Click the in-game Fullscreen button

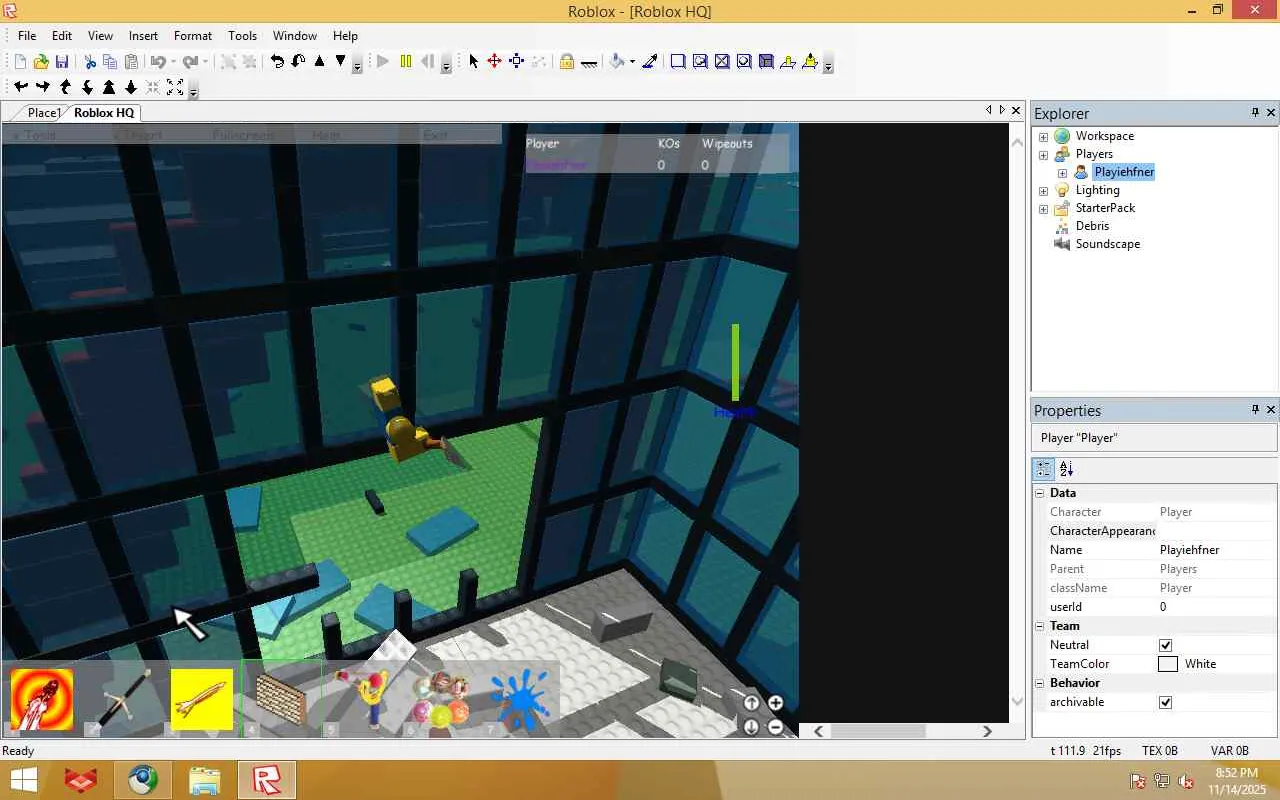click(243, 135)
